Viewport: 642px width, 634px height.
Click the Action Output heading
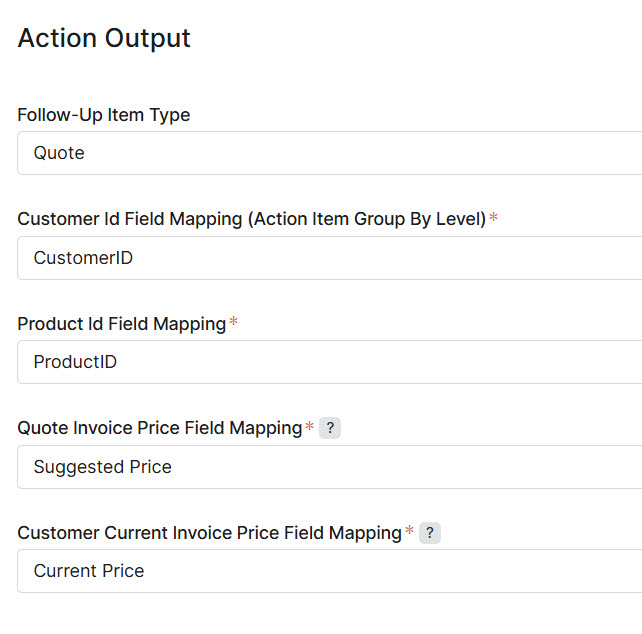(x=104, y=38)
